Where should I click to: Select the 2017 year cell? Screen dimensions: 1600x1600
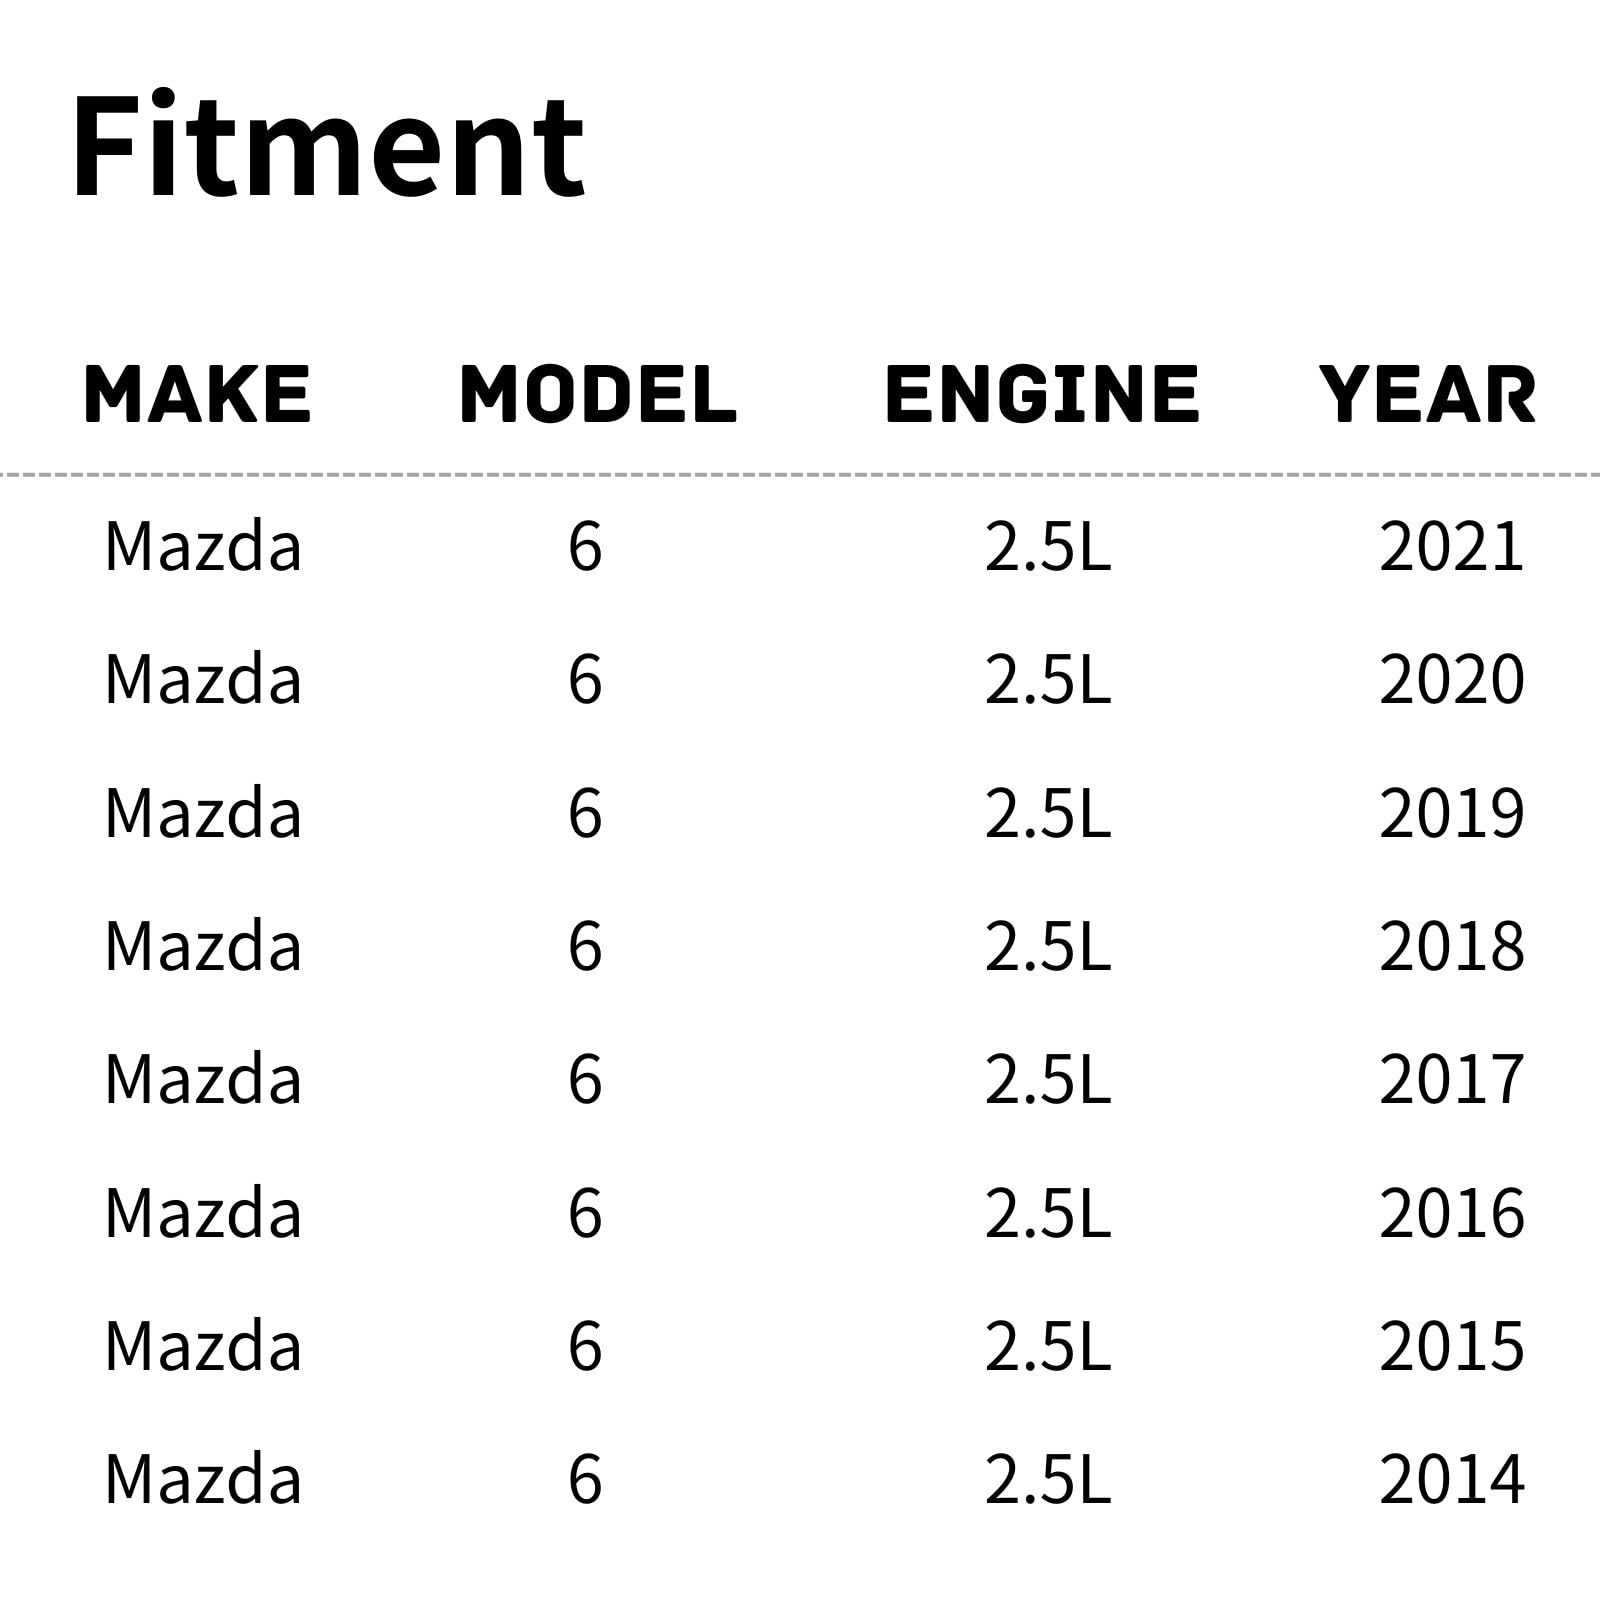[x=1451, y=1080]
